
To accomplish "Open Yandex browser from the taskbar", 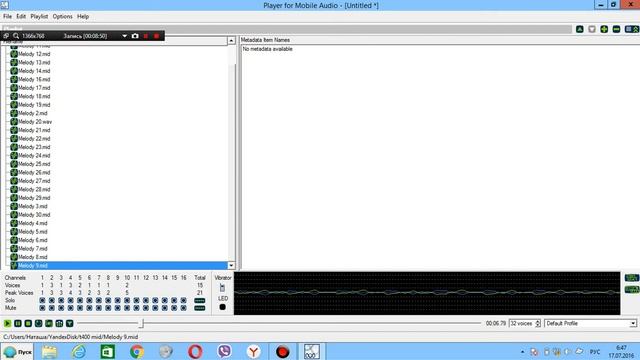I will click(253, 351).
